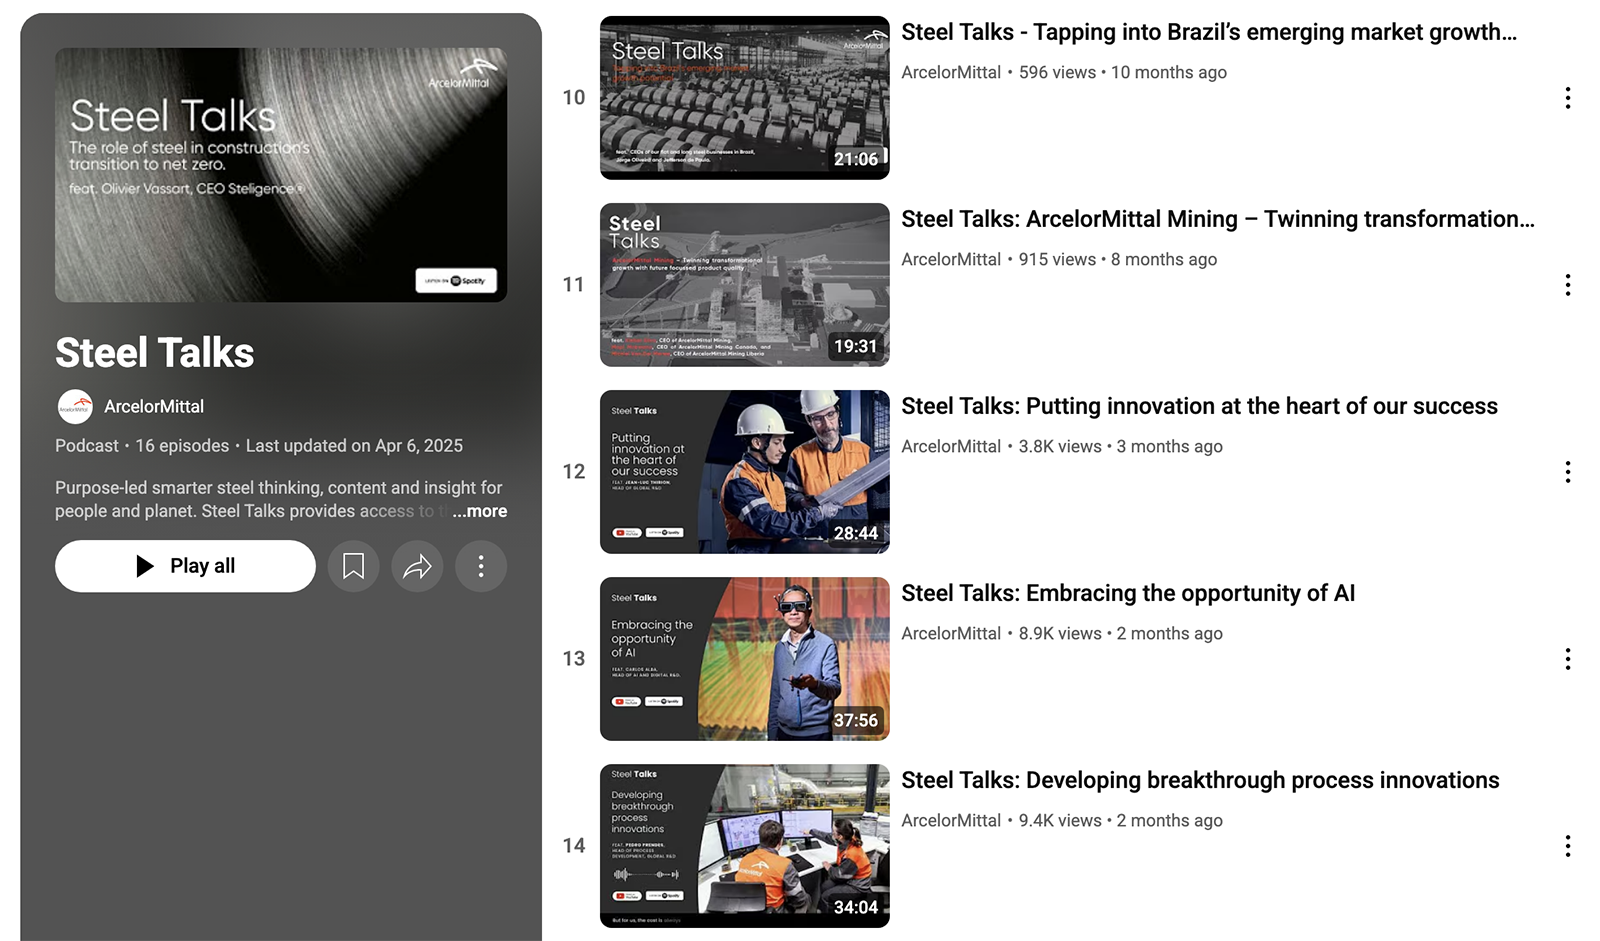The image size is (1600, 941).
Task: Click the '596 views' text
Action: pos(1057,72)
